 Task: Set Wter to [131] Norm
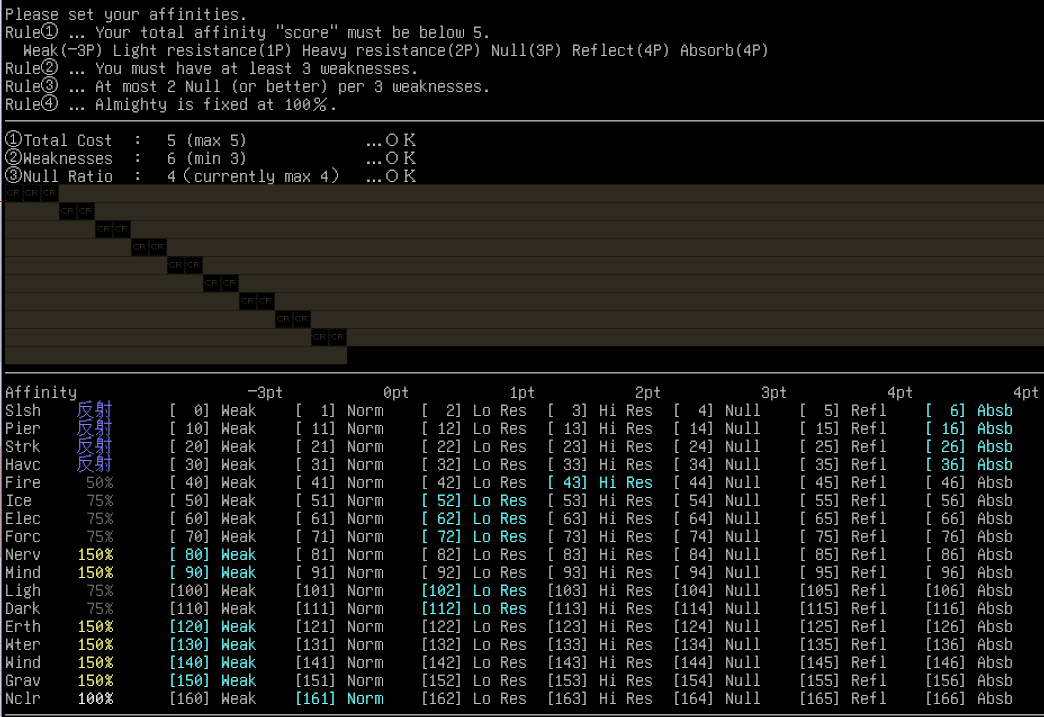click(339, 644)
